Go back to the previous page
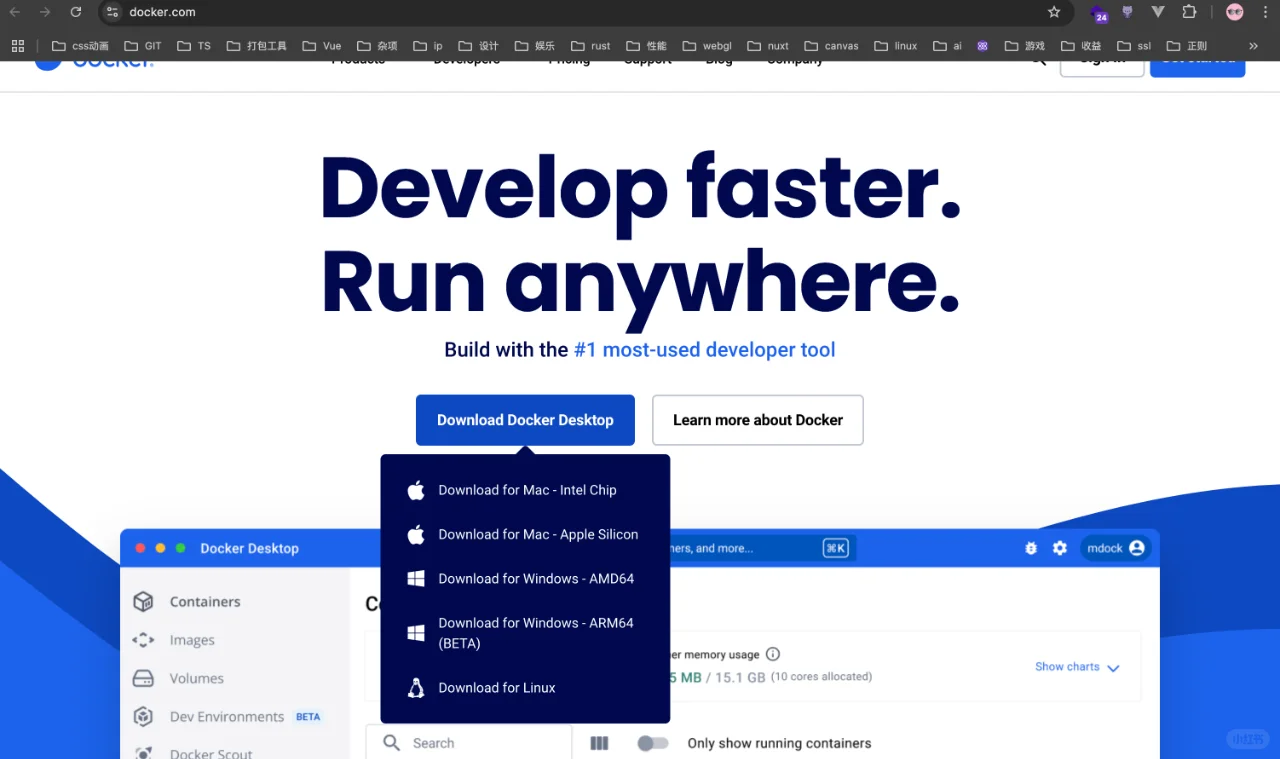The image size is (1280, 759). 14,12
